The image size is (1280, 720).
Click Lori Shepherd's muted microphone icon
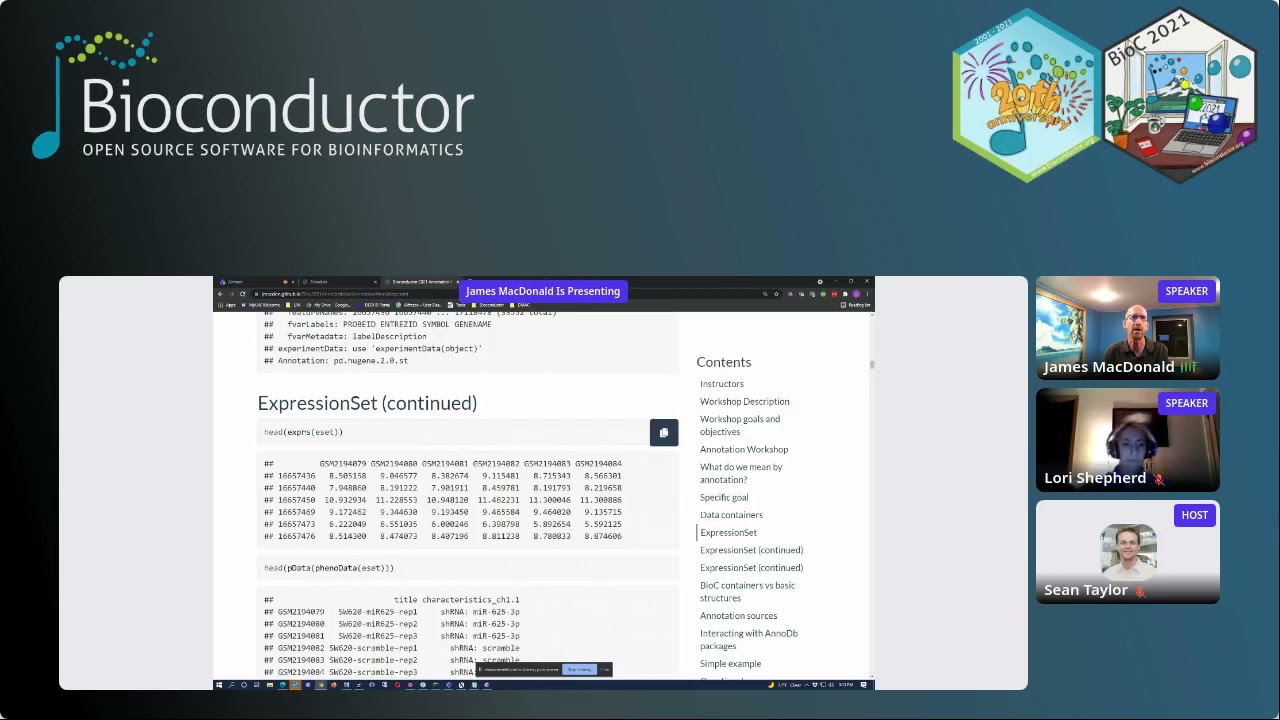(x=1159, y=479)
